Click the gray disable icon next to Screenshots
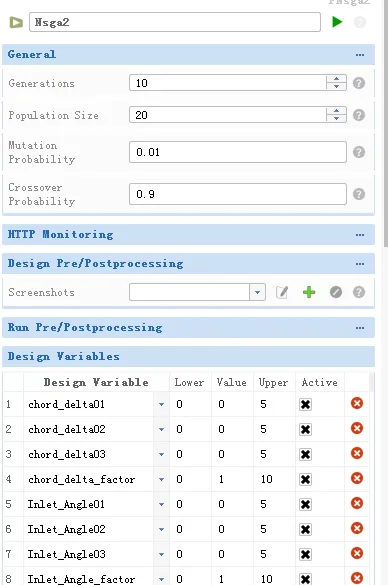Screen dimensions: 388x585 (x=336, y=292)
